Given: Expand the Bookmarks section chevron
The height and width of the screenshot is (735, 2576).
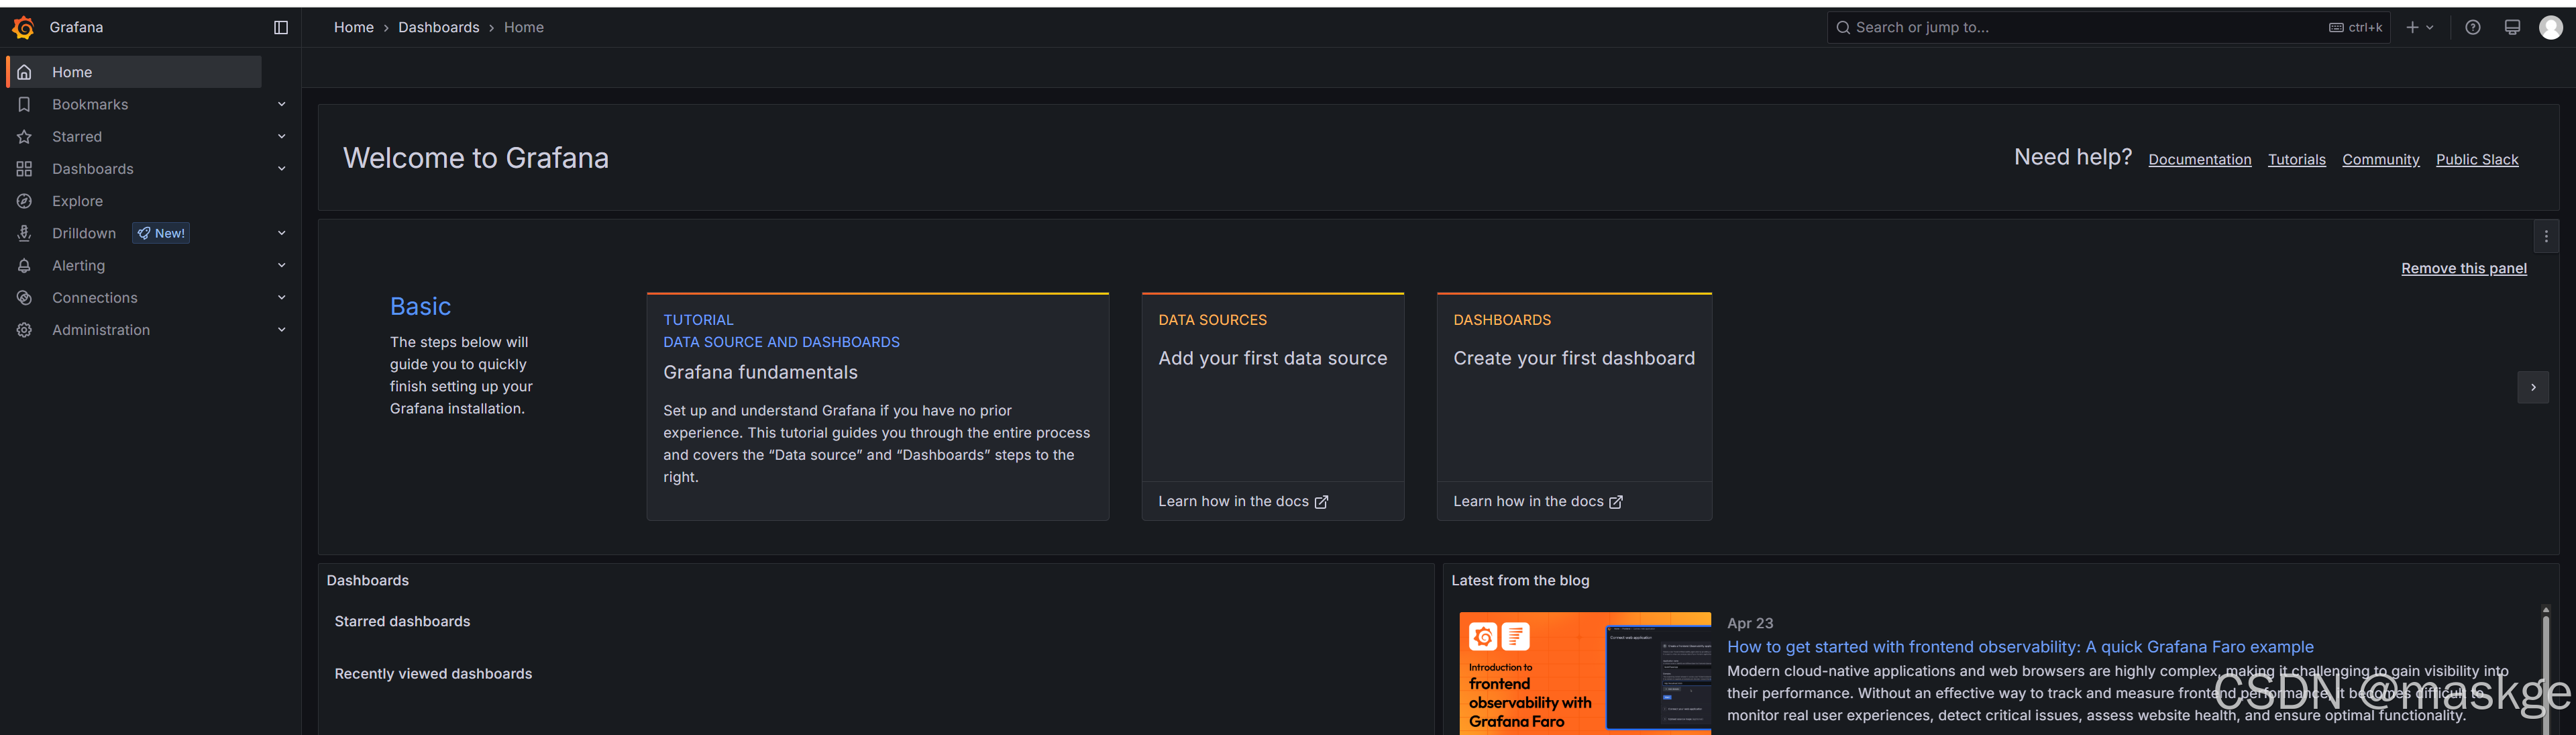Looking at the screenshot, I should pos(281,104).
